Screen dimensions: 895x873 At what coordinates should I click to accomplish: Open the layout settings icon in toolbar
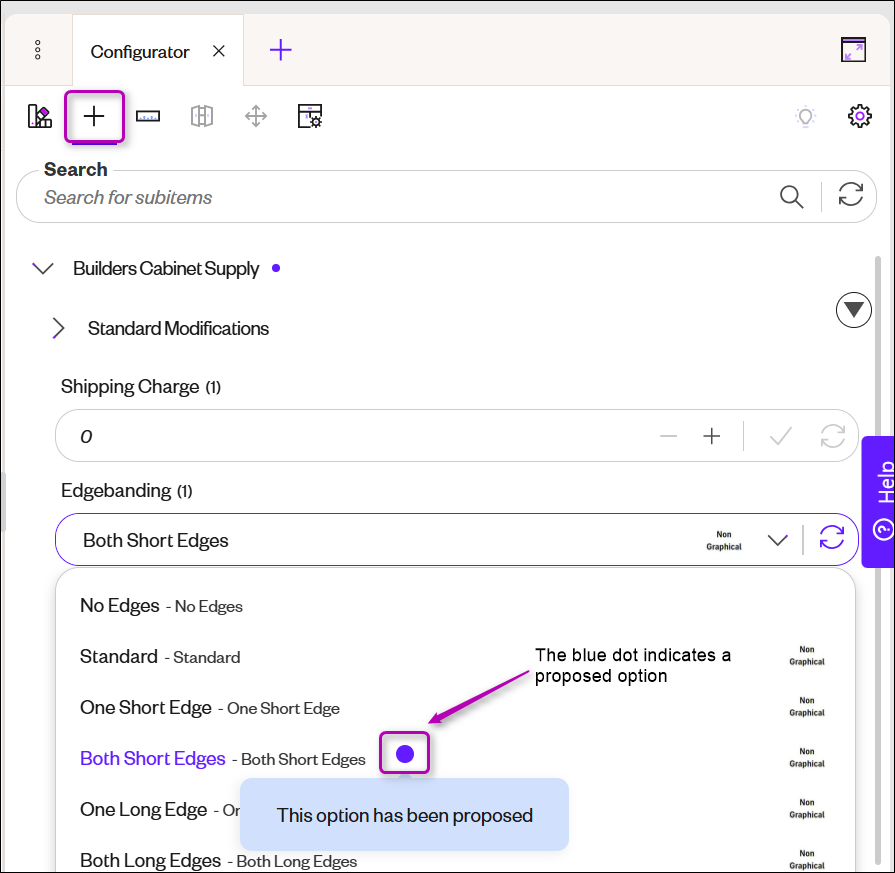[x=310, y=116]
